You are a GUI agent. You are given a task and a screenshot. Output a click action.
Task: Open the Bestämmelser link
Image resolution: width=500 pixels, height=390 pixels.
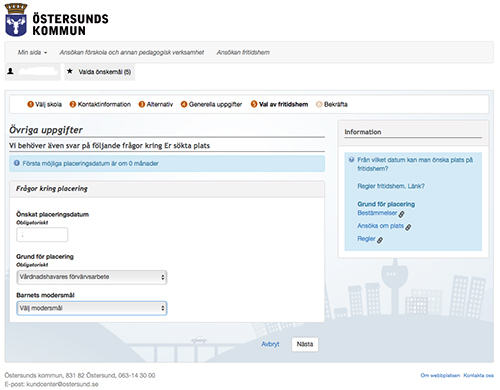377,213
